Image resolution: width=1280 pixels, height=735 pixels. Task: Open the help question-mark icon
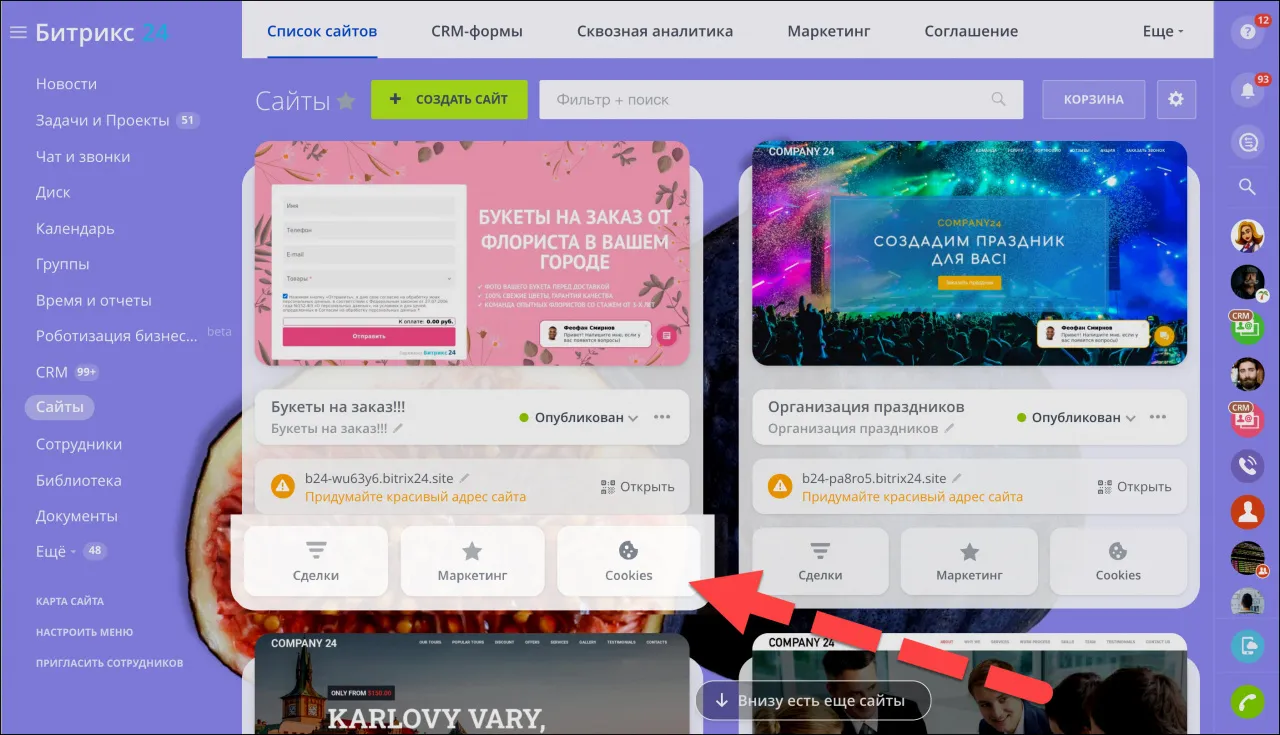click(x=1247, y=32)
